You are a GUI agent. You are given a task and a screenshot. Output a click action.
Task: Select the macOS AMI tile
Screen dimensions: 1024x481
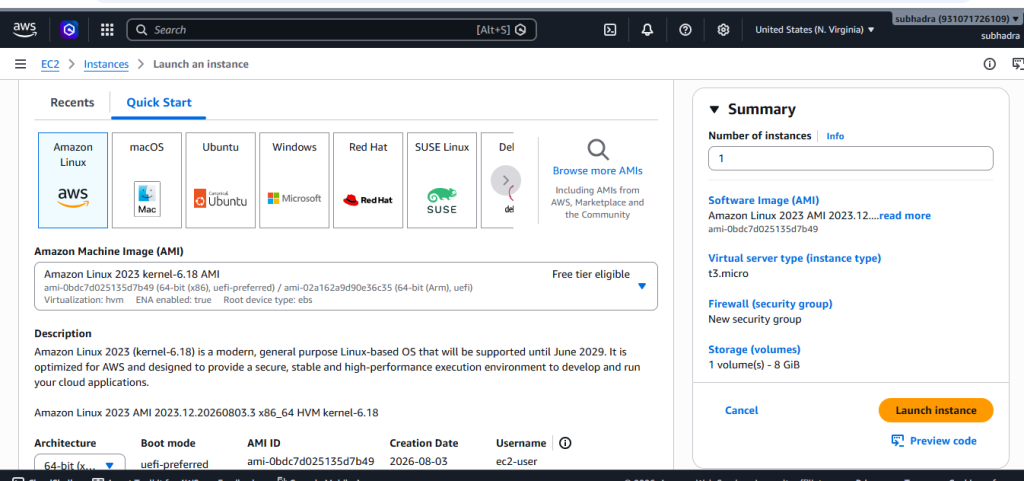coord(147,181)
